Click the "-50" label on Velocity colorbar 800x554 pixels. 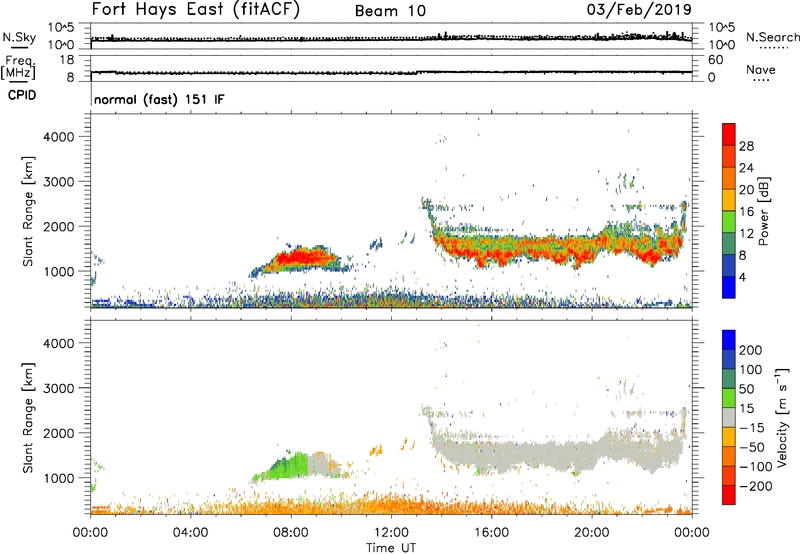[x=752, y=447]
